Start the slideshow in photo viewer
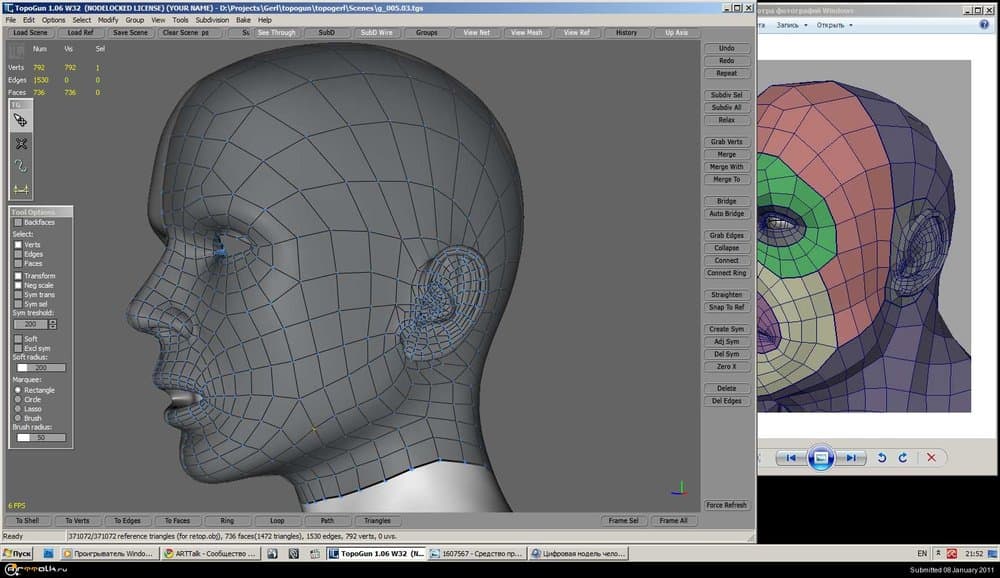Image resolution: width=1000 pixels, height=578 pixels. 820,458
